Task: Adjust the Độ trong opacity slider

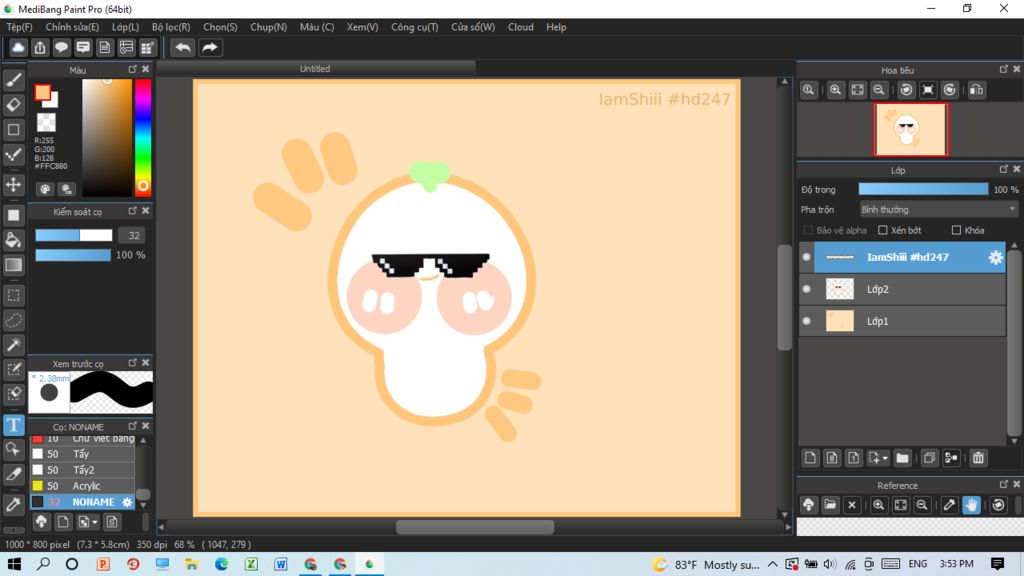Action: coord(923,189)
